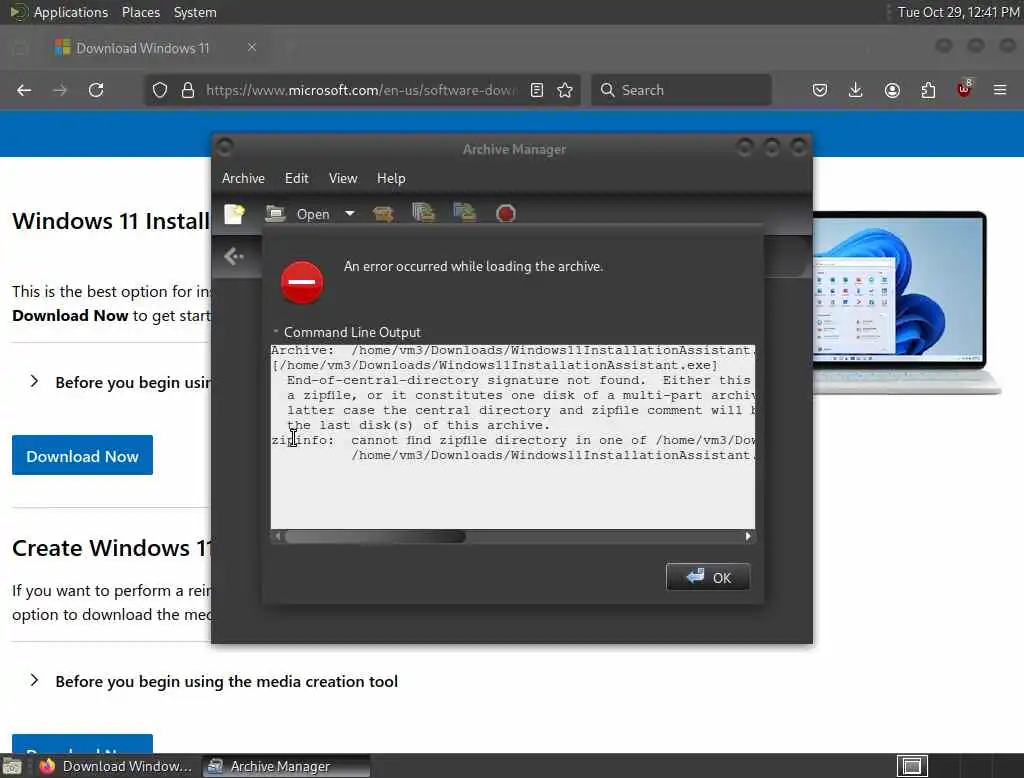Expand the Open recent dropdown arrow
This screenshot has width=1024, height=778.
(350, 214)
